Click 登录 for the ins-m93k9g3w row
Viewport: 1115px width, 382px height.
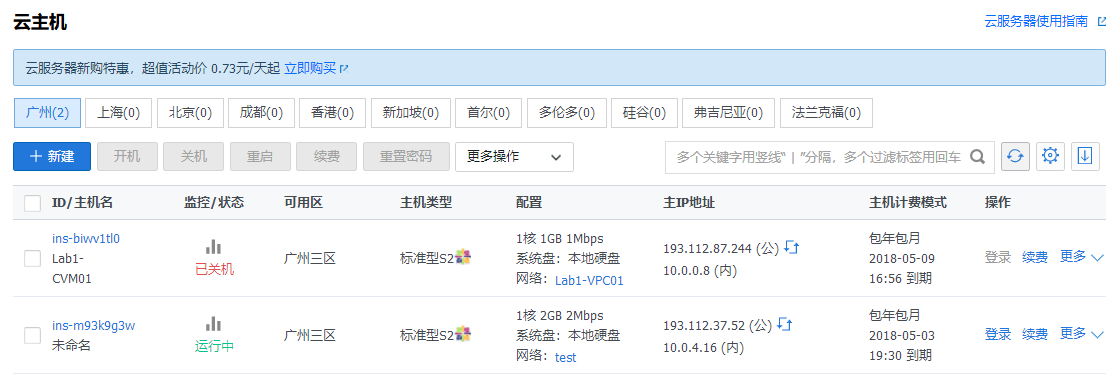[x=998, y=334]
